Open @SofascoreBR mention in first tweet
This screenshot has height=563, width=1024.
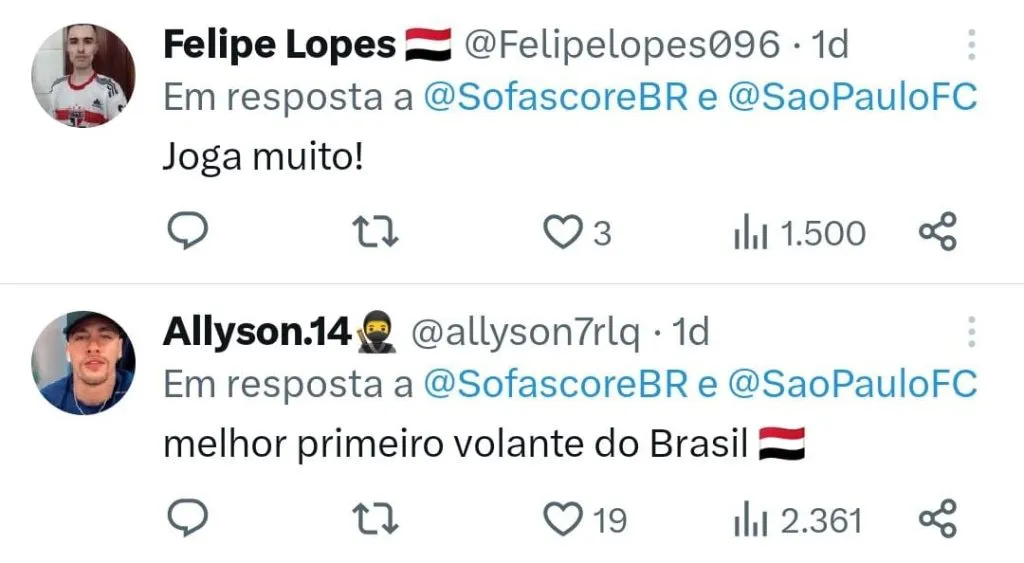556,97
